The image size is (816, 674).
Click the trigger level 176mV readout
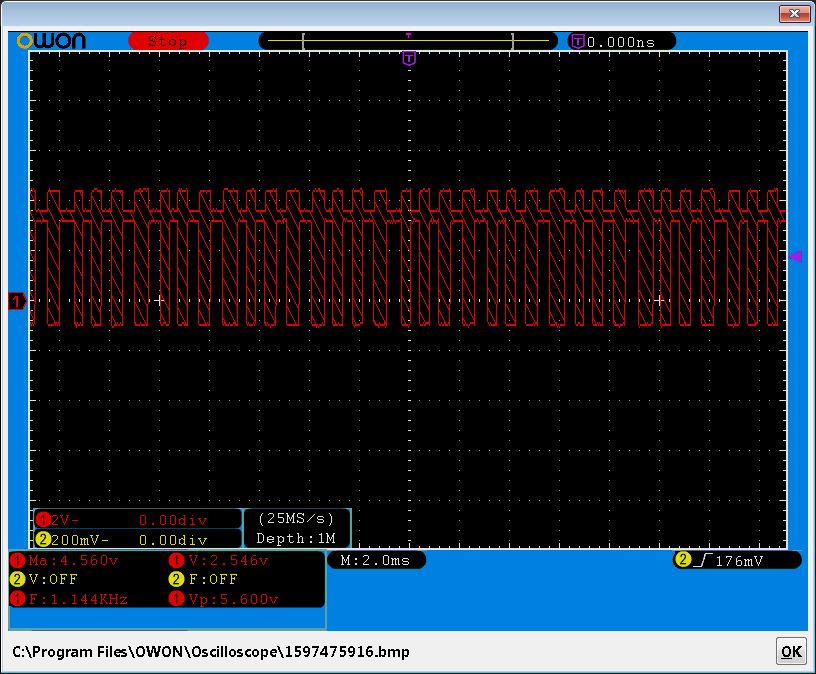tap(737, 561)
